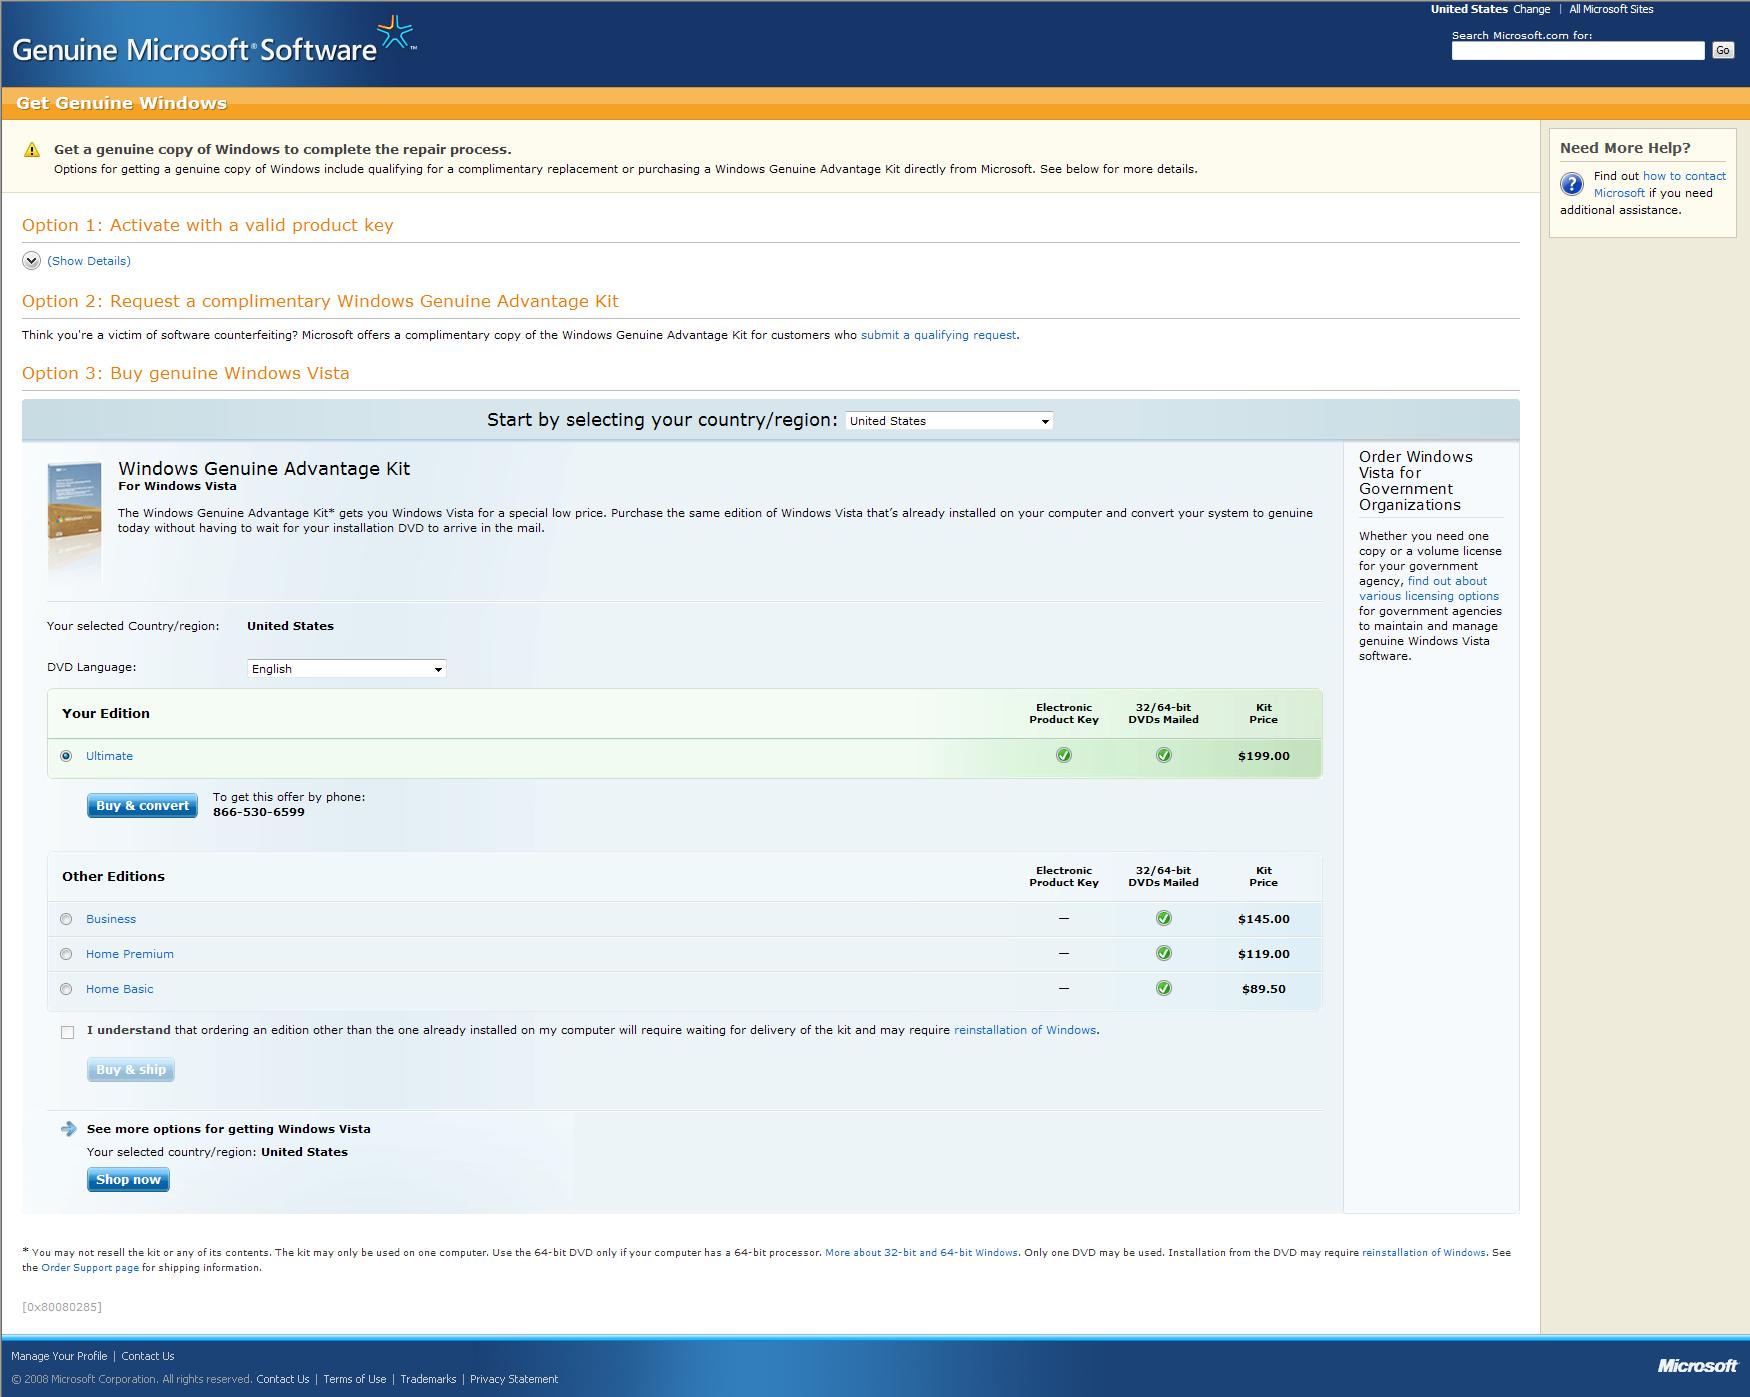Screen dimensions: 1750x1397
Task: Click the Buy & convert button
Action: [142, 806]
